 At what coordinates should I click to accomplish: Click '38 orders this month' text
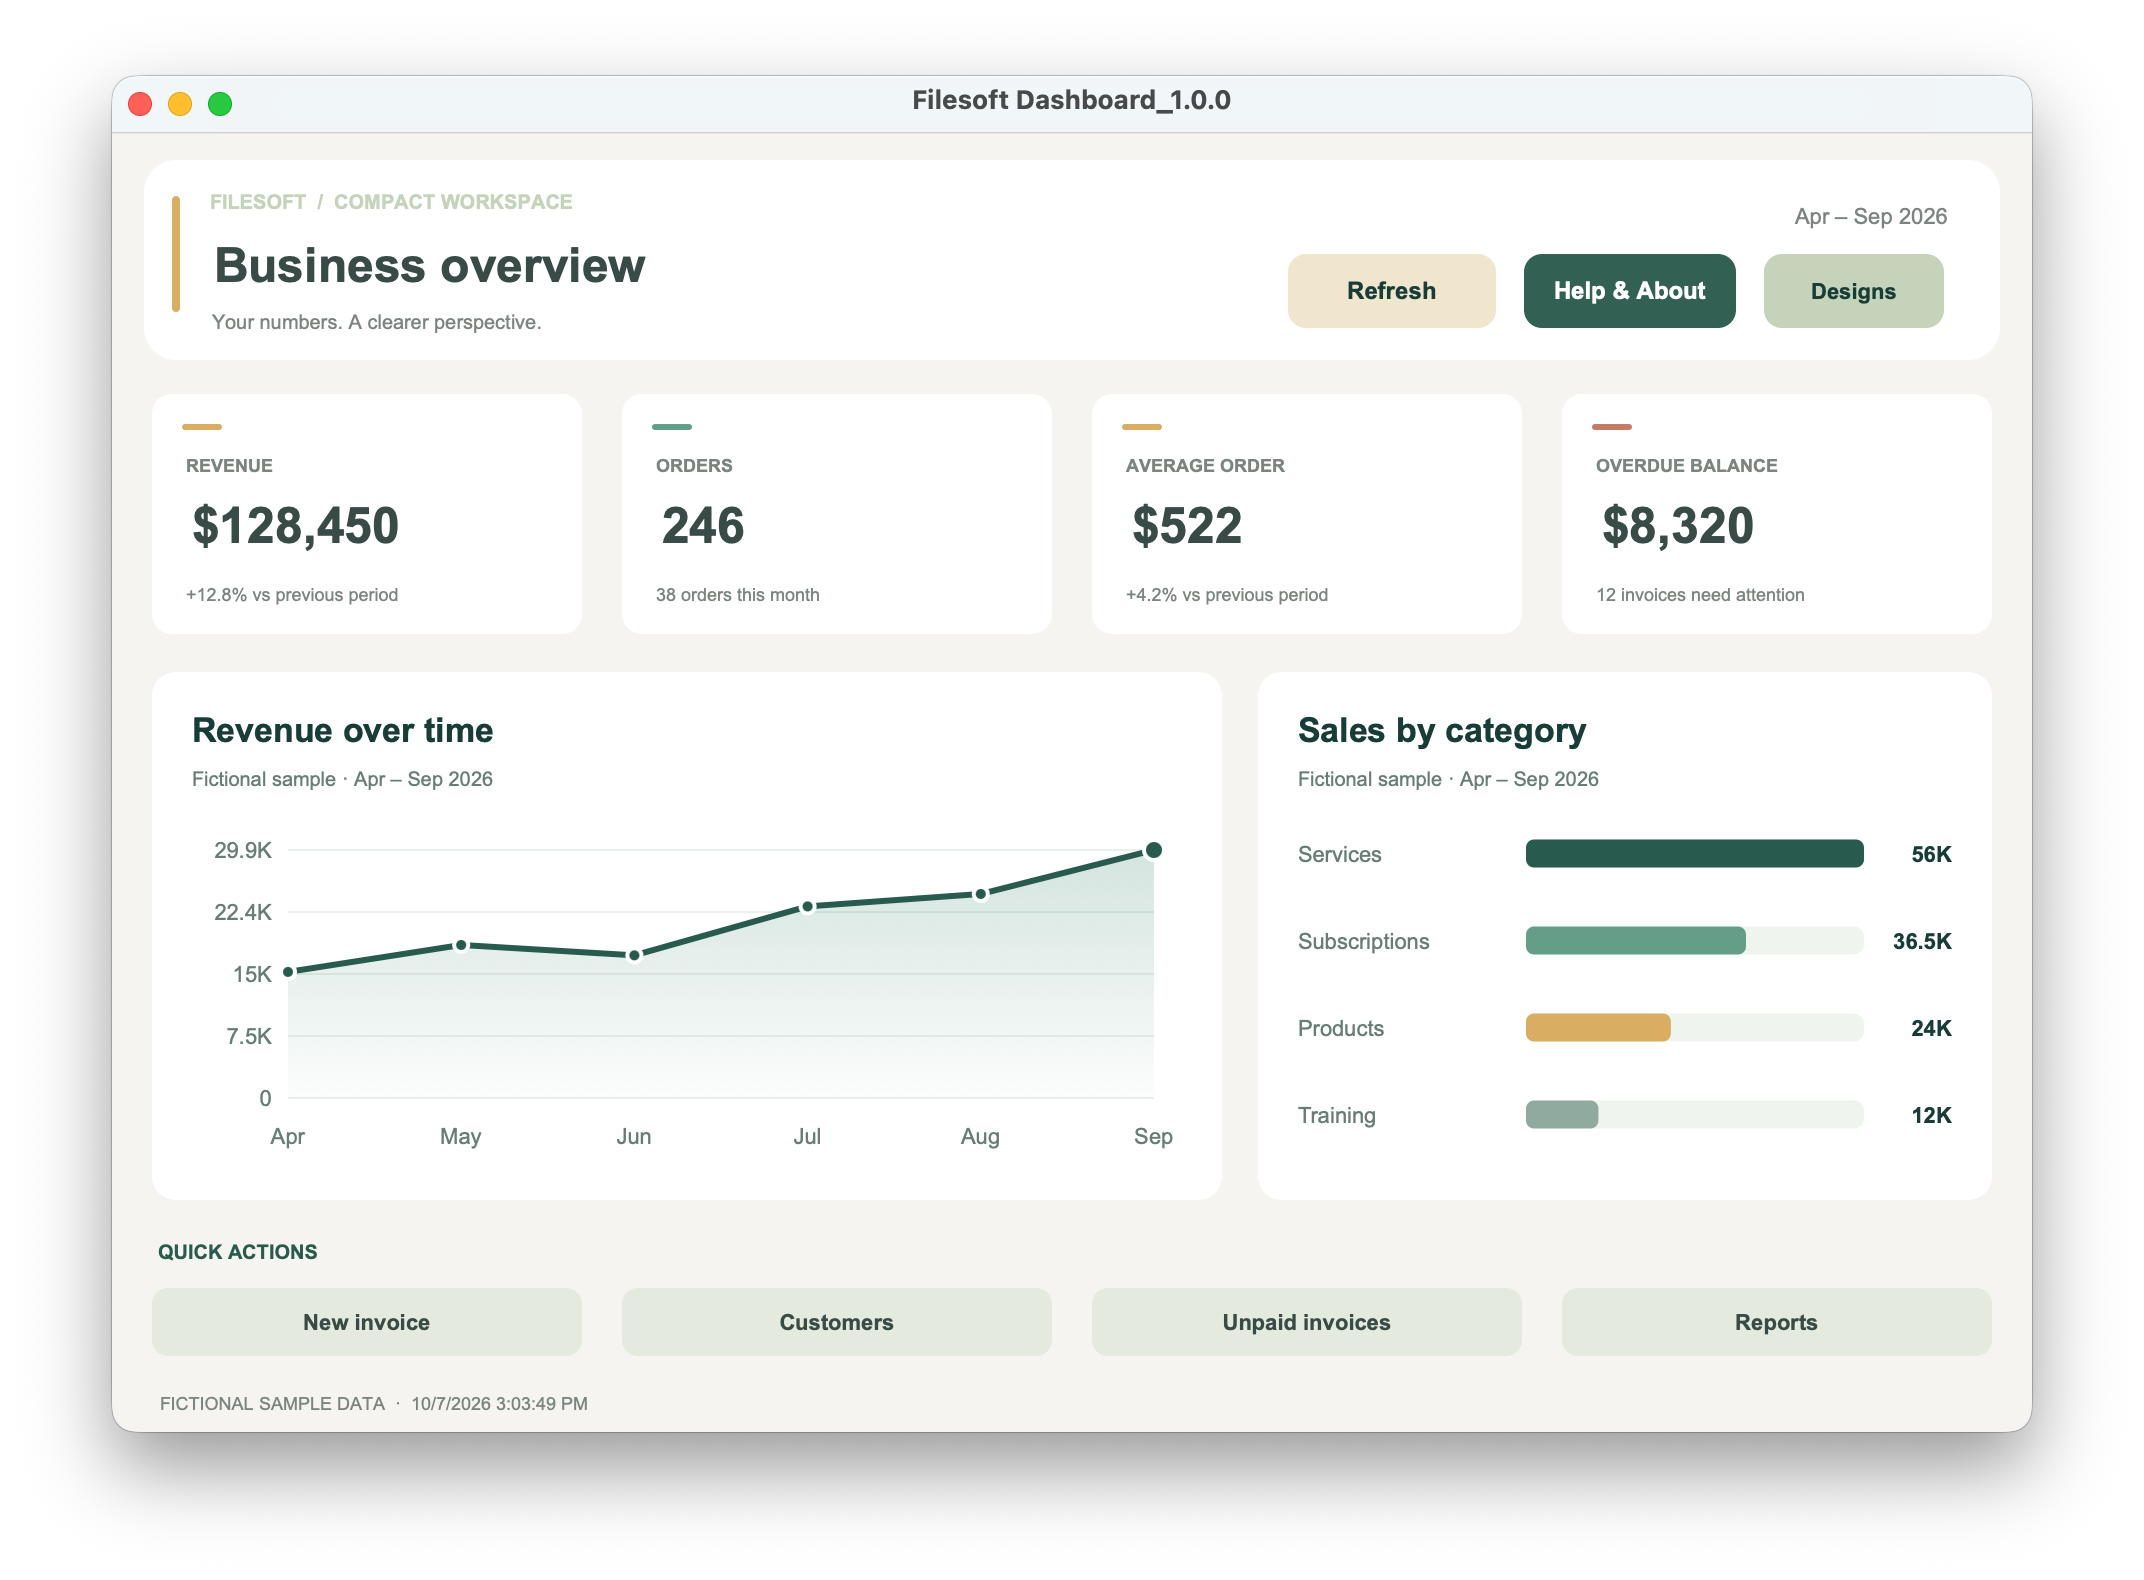[738, 595]
